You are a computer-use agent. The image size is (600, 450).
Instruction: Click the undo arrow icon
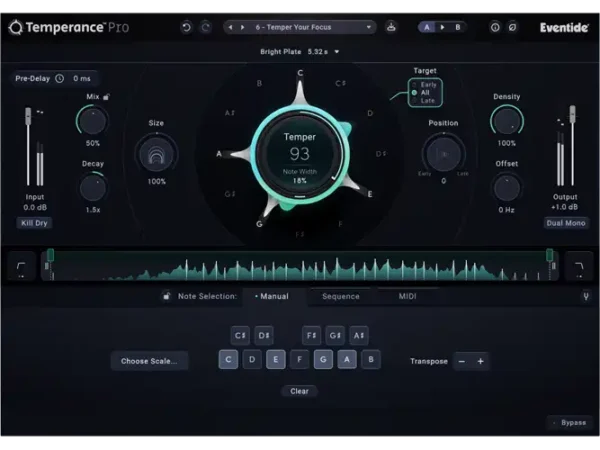pos(186,27)
